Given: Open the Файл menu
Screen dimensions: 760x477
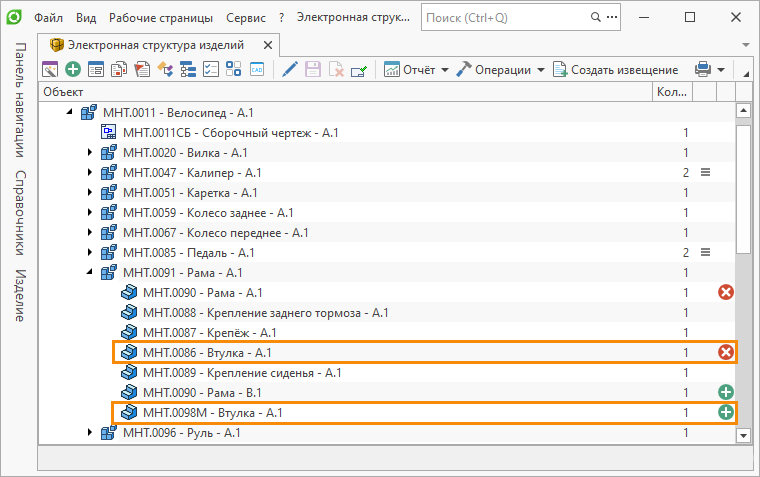Looking at the screenshot, I should 48,18.
